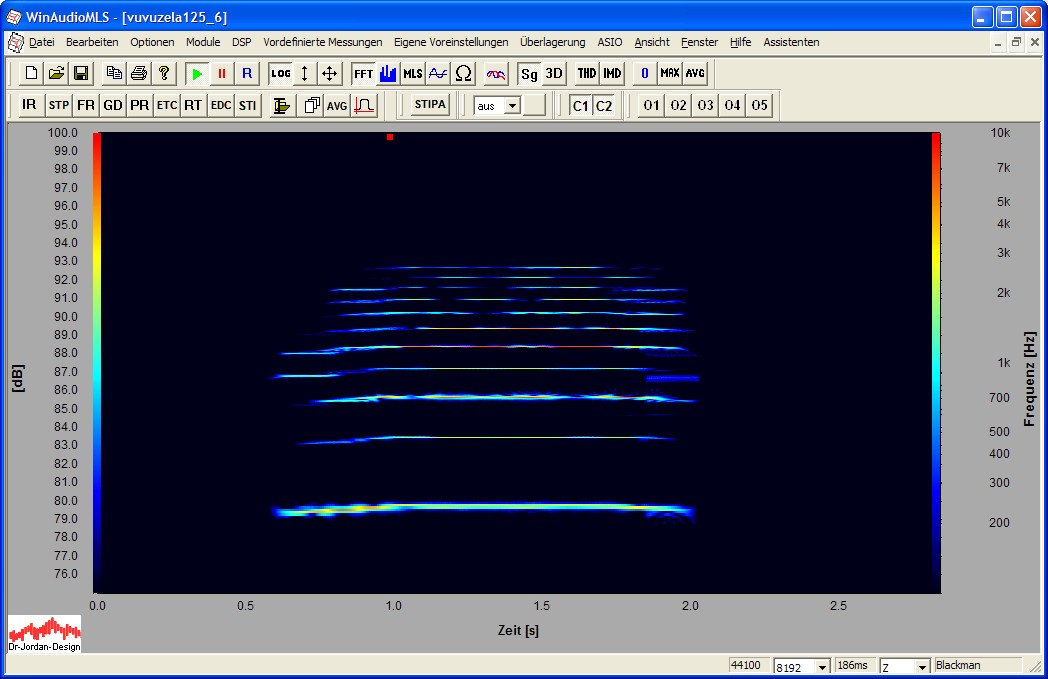Pause measurement using the red pause icon
This screenshot has width=1048, height=679.
click(x=222, y=74)
